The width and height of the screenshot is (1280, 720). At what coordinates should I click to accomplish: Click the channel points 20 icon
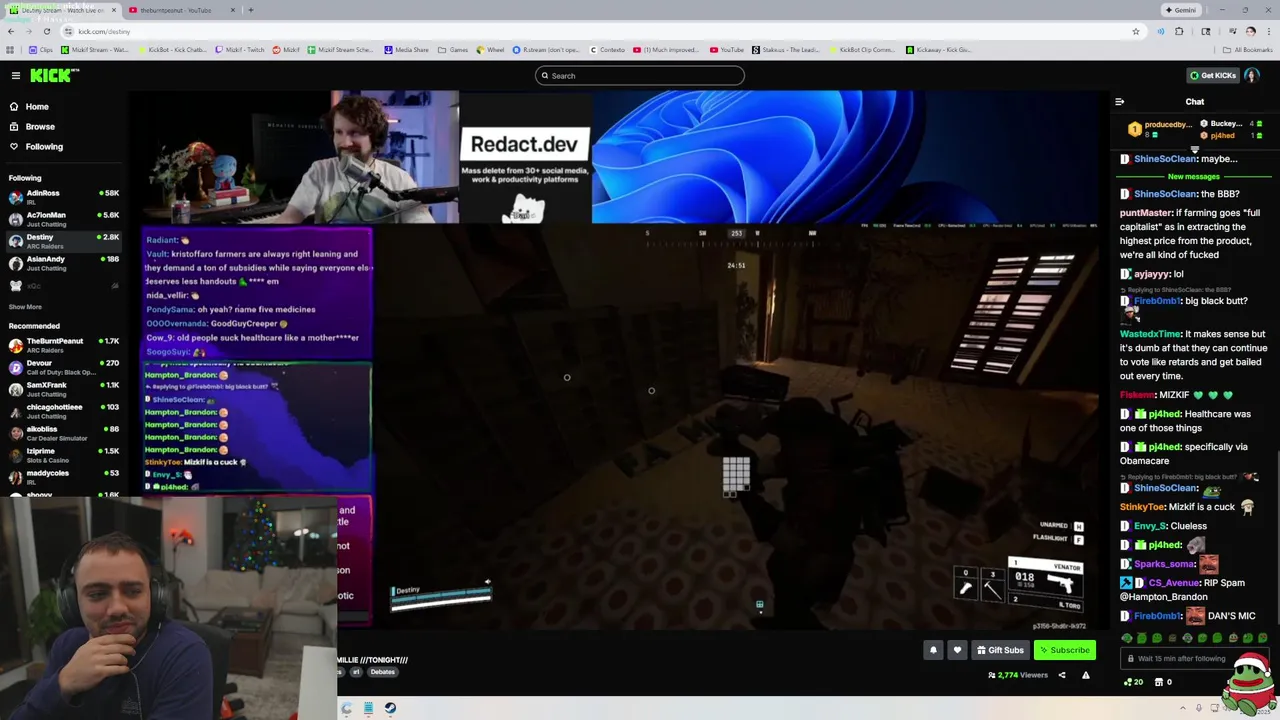click(1133, 682)
